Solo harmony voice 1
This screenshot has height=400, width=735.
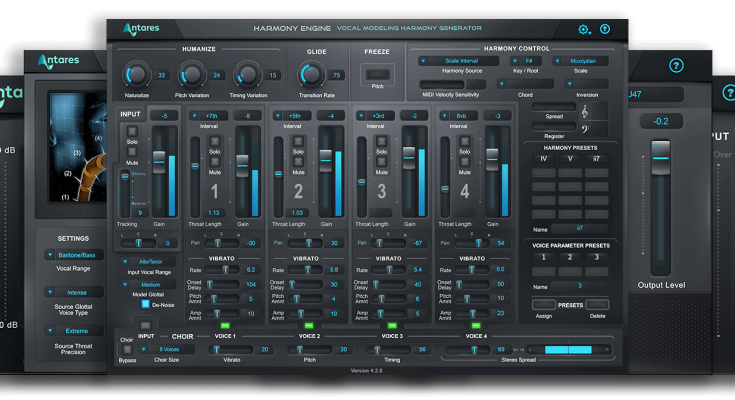215,141
